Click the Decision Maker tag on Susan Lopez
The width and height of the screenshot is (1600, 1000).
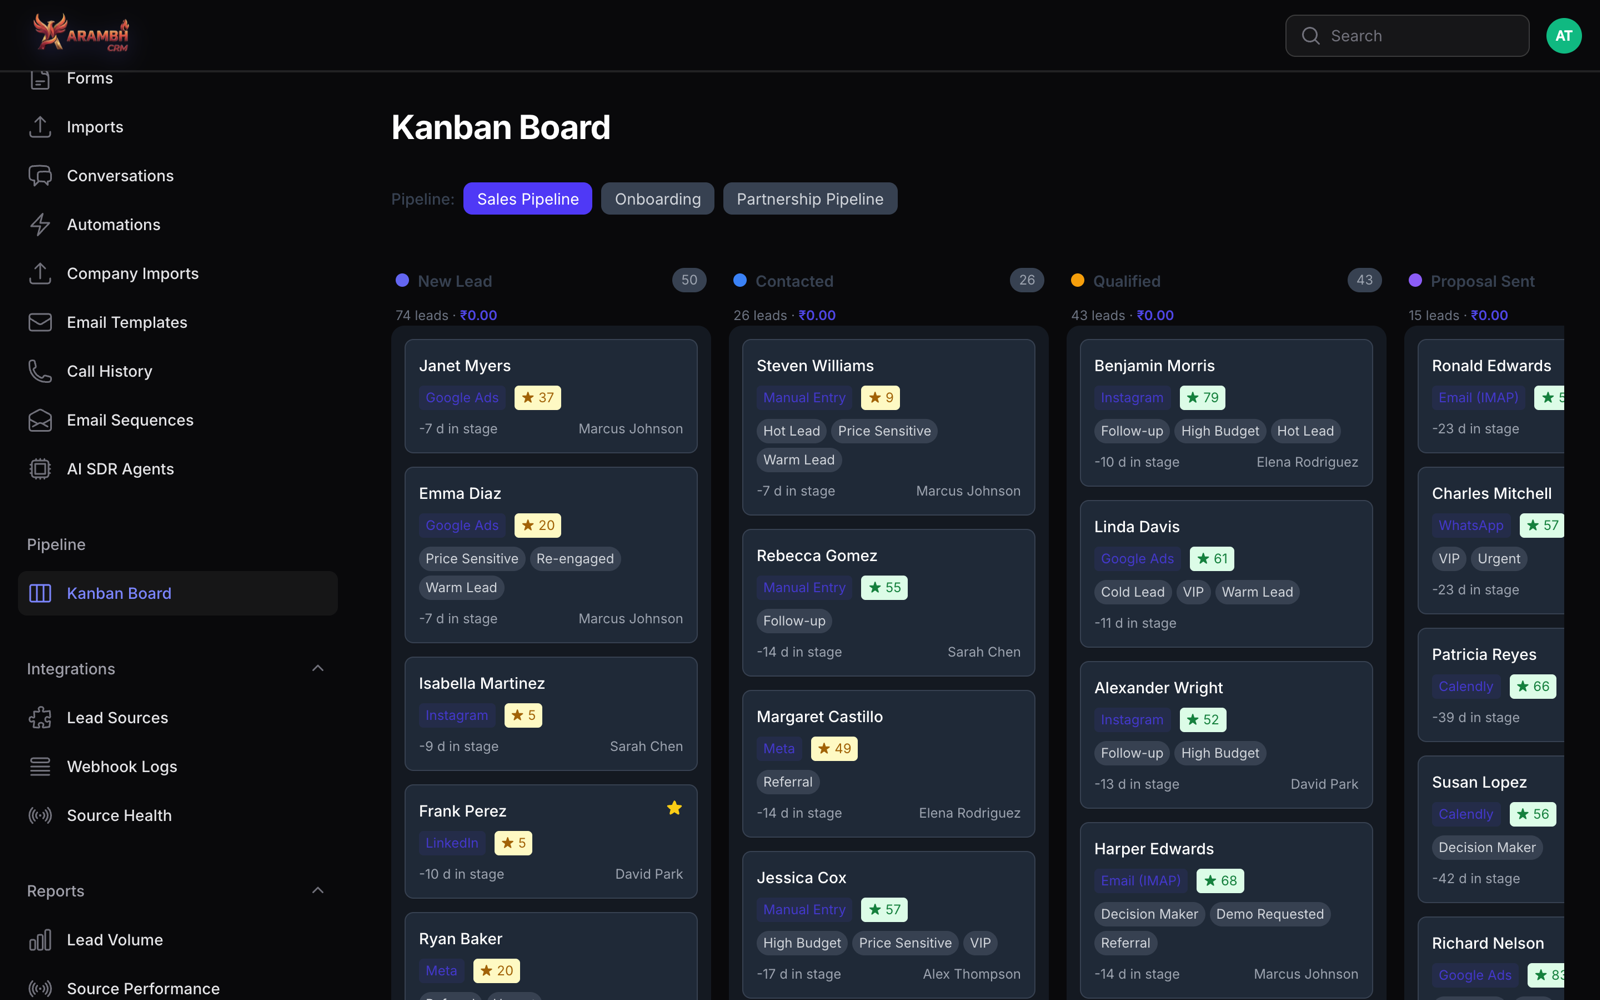[x=1487, y=848]
